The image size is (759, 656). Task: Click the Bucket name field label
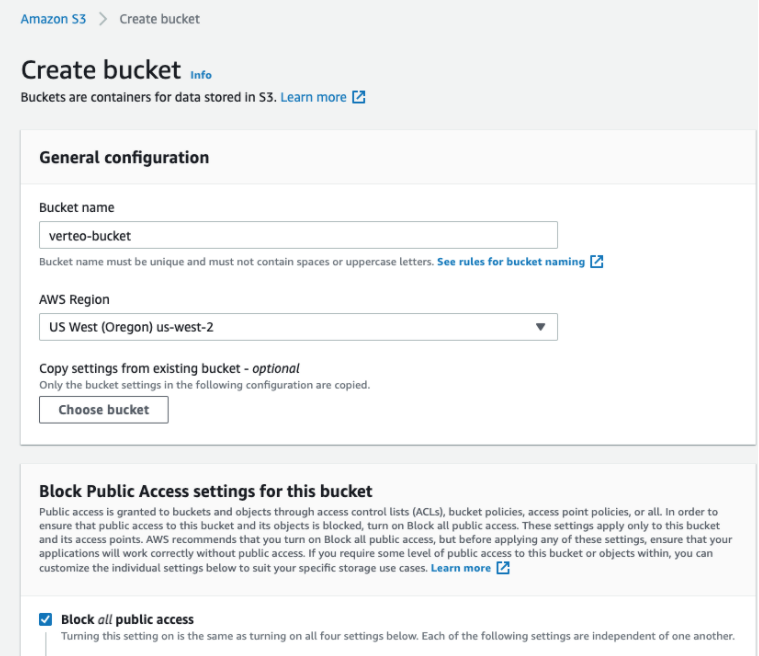(x=76, y=207)
